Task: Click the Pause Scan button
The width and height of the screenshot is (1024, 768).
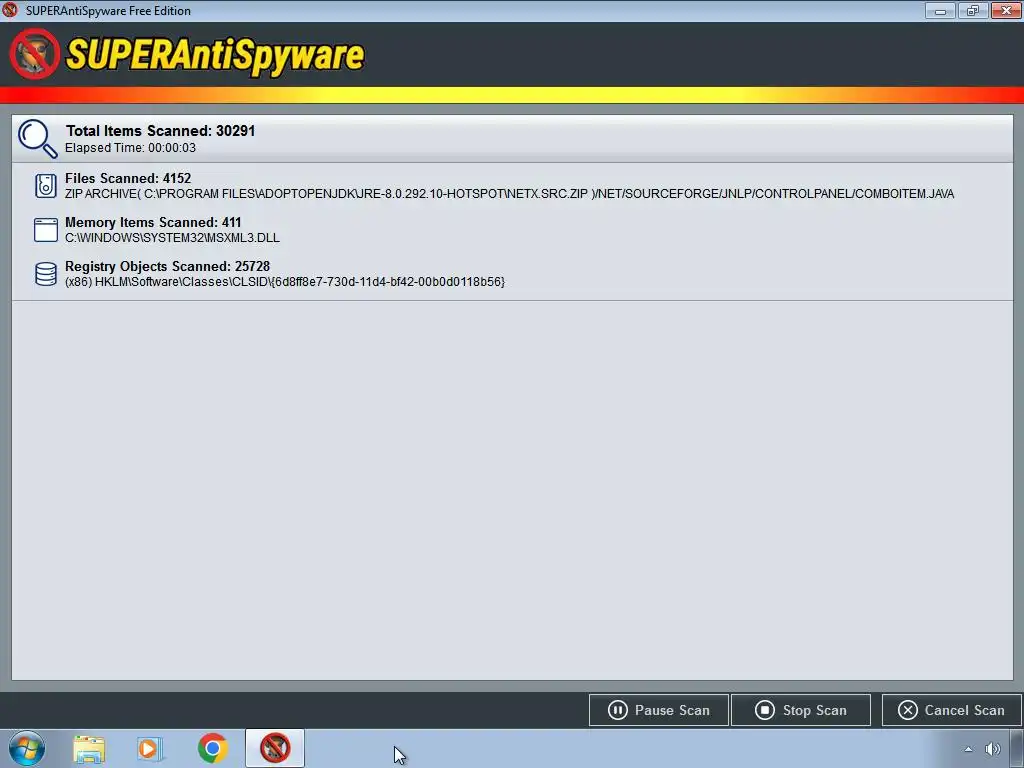Action: click(x=658, y=710)
